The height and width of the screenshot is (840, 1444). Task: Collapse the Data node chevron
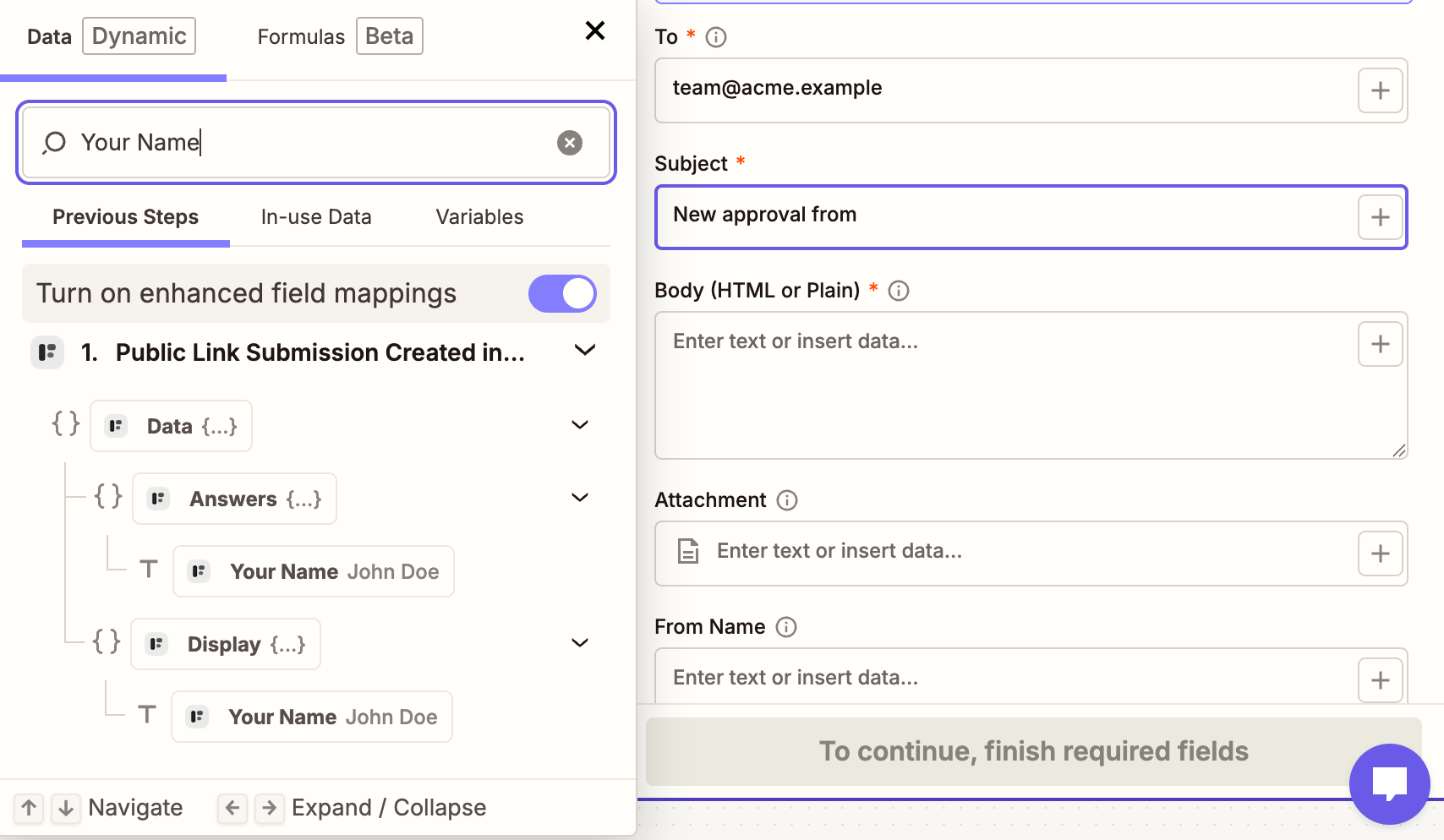(x=580, y=425)
